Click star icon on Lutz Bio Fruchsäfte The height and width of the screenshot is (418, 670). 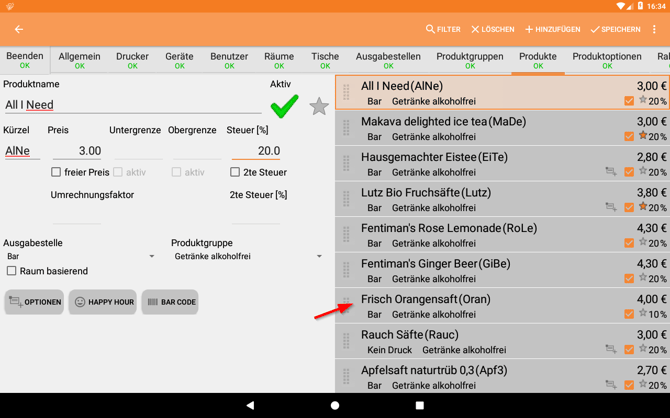(643, 207)
